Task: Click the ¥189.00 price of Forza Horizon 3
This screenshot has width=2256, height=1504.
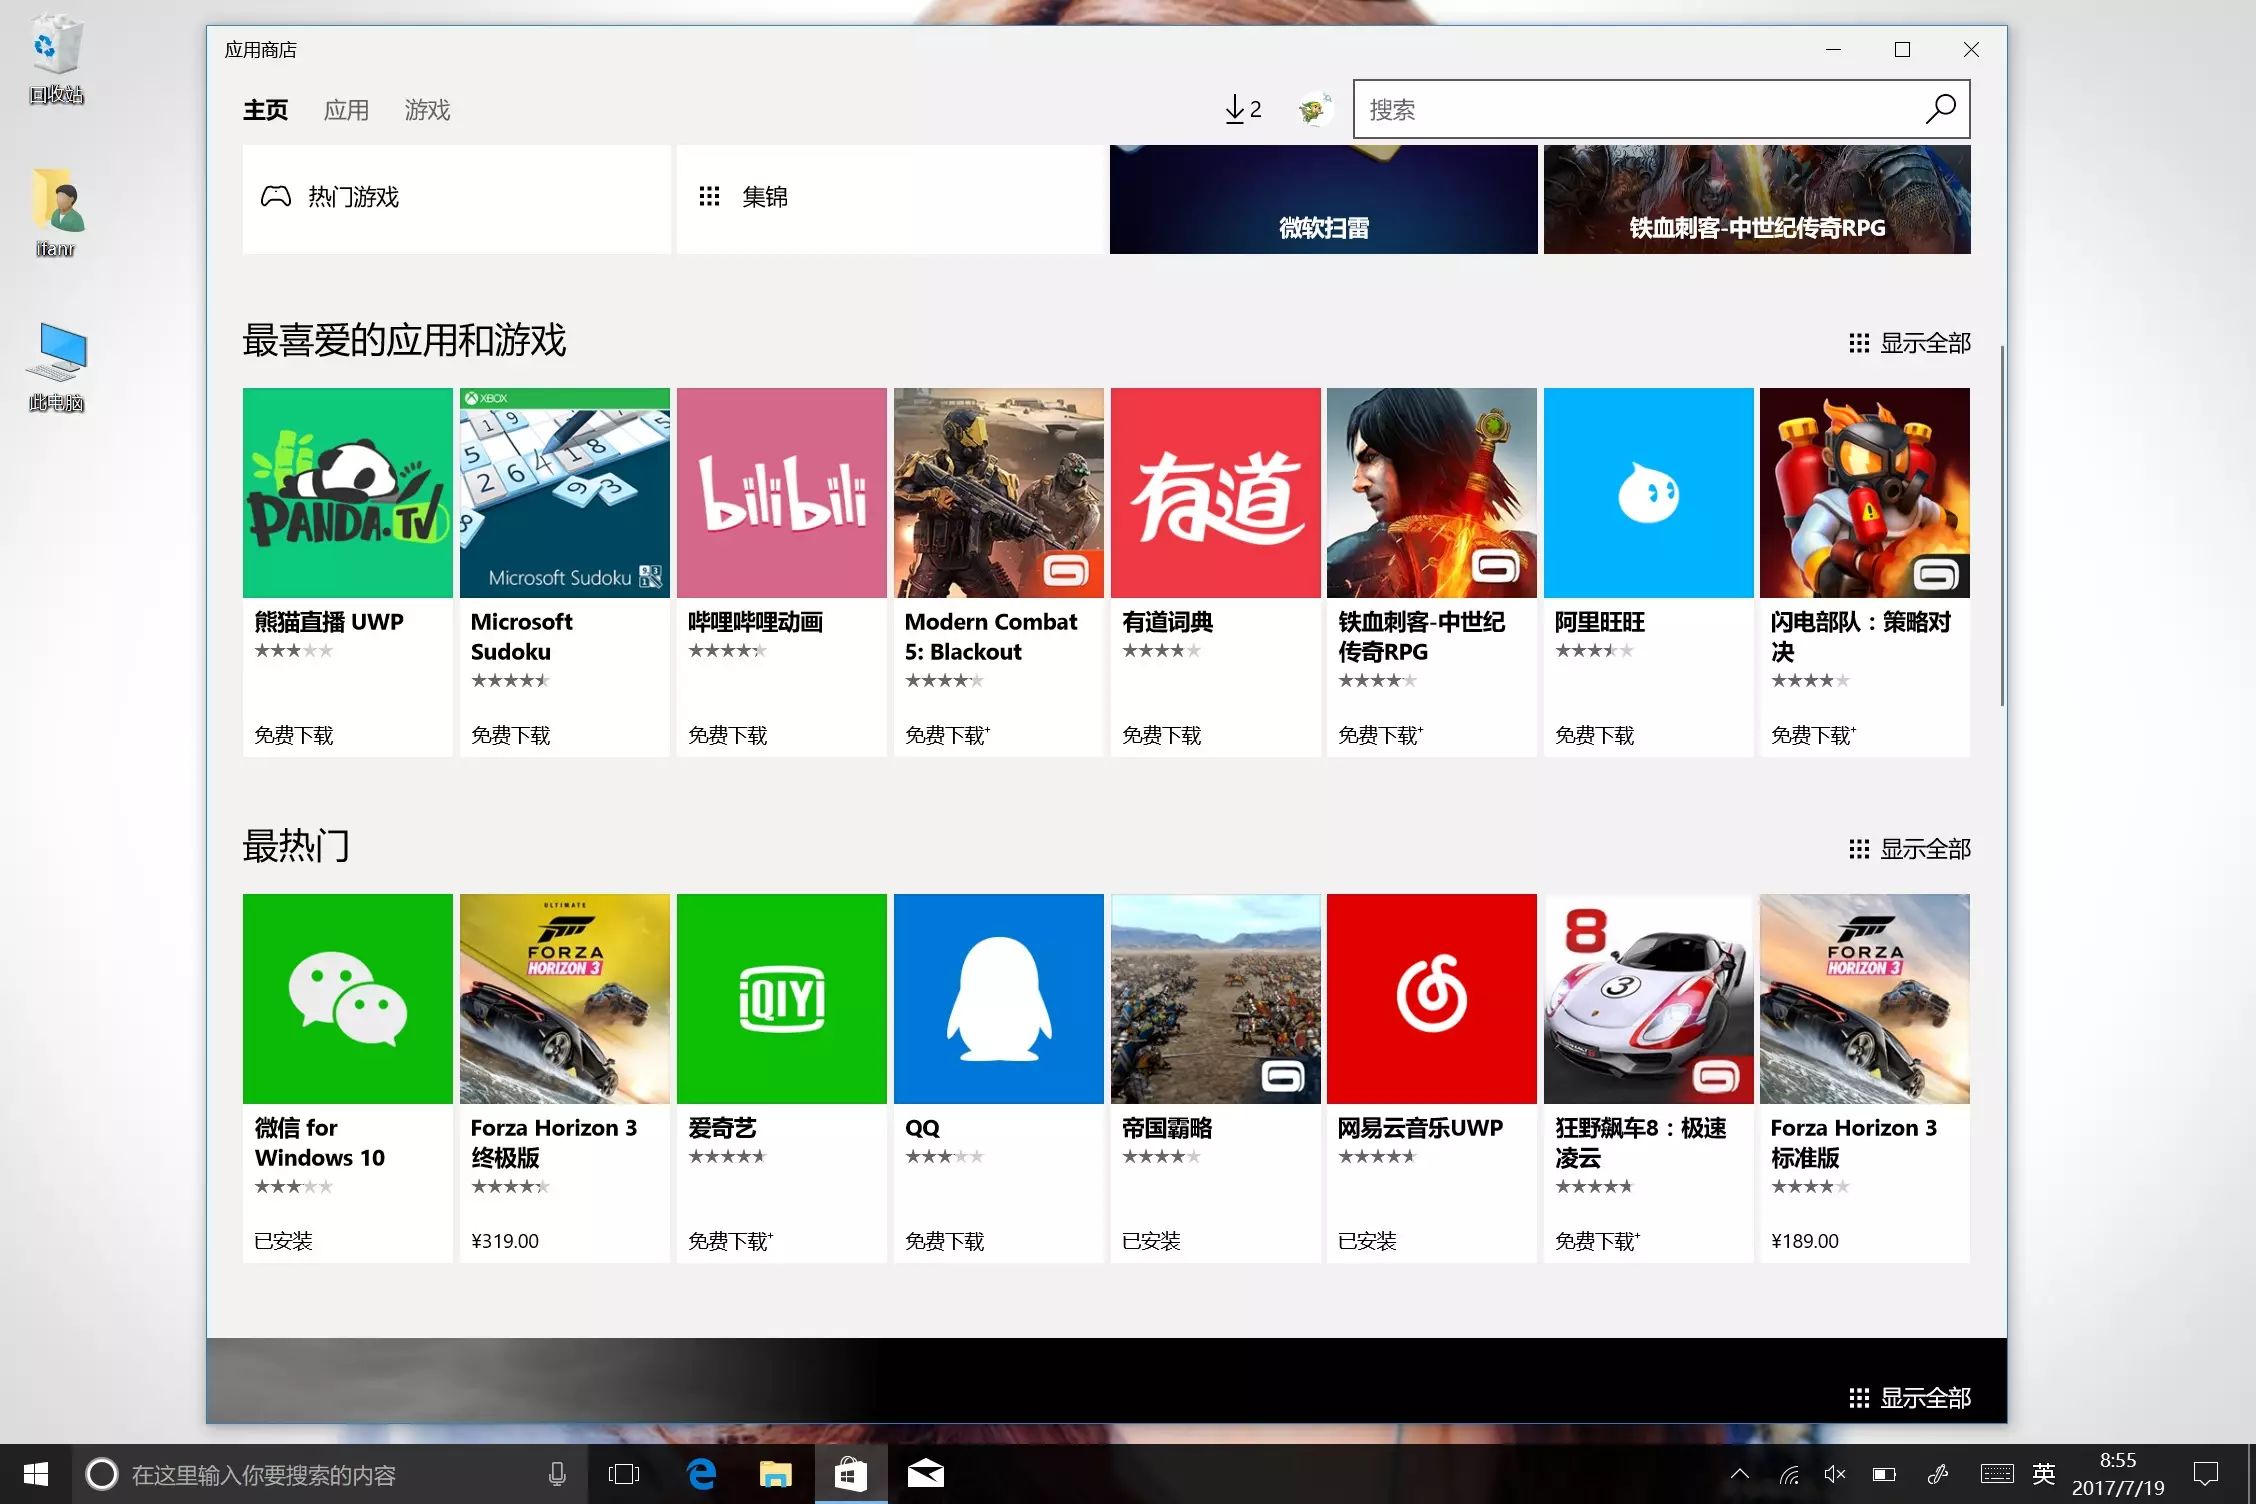Action: click(1805, 1241)
